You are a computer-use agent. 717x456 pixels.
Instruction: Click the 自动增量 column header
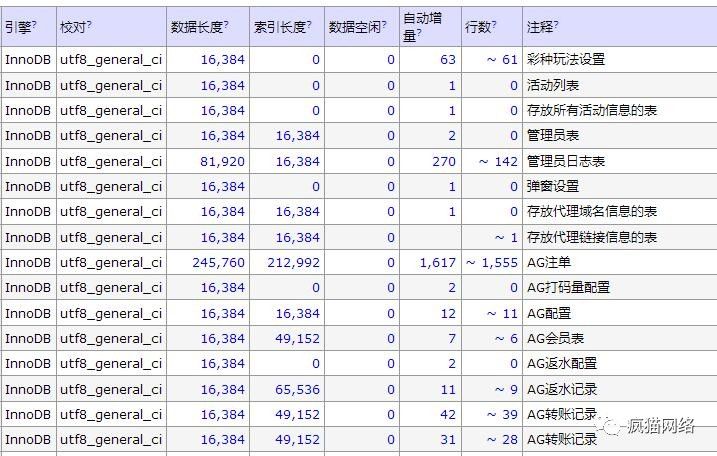[422, 27]
